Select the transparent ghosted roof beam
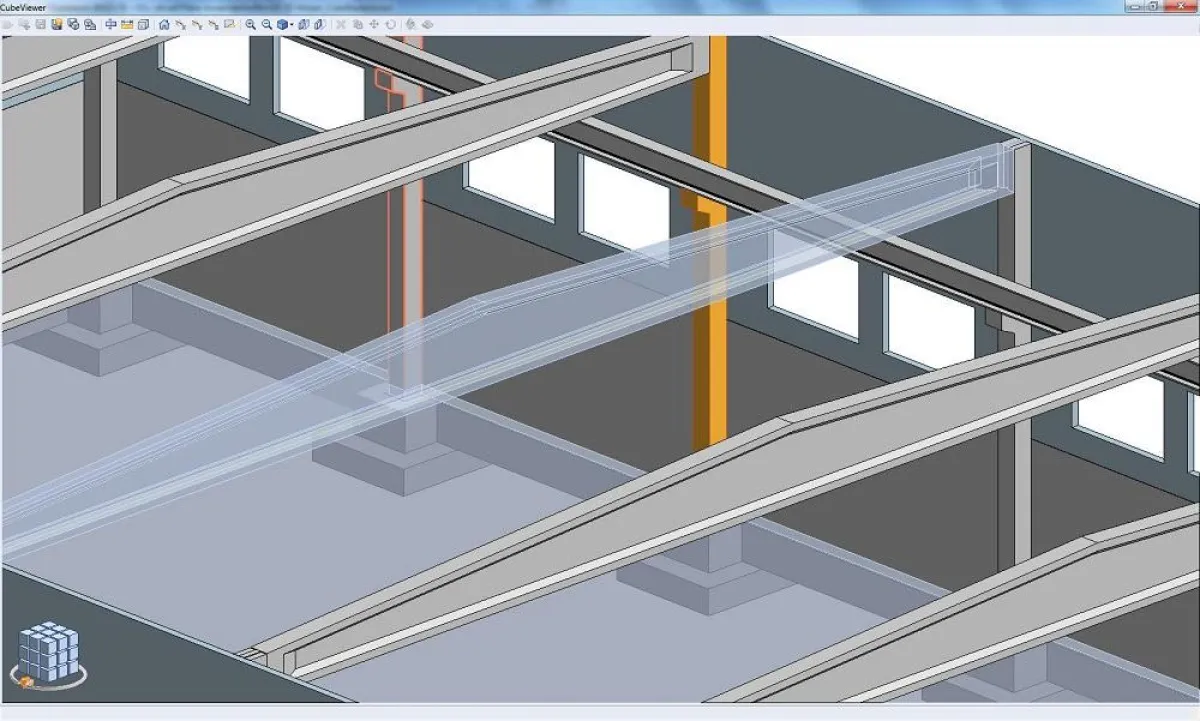Image resolution: width=1200 pixels, height=721 pixels. point(600,290)
